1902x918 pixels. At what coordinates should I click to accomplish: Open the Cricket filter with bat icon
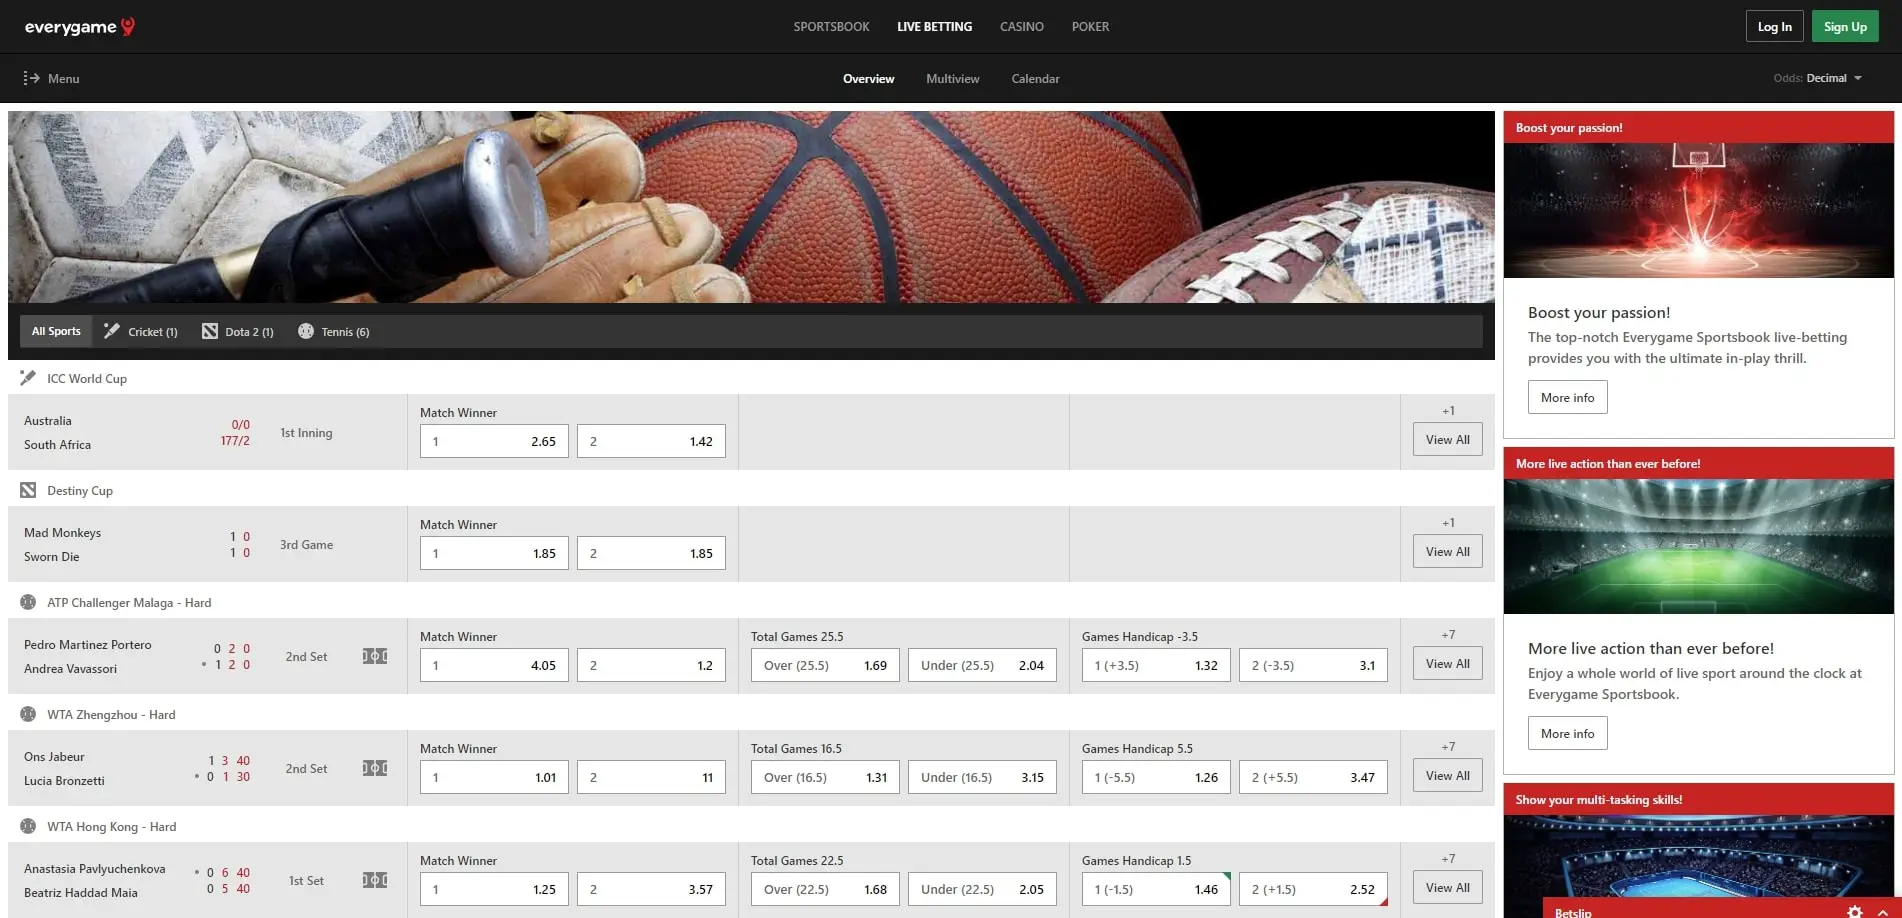(112, 331)
